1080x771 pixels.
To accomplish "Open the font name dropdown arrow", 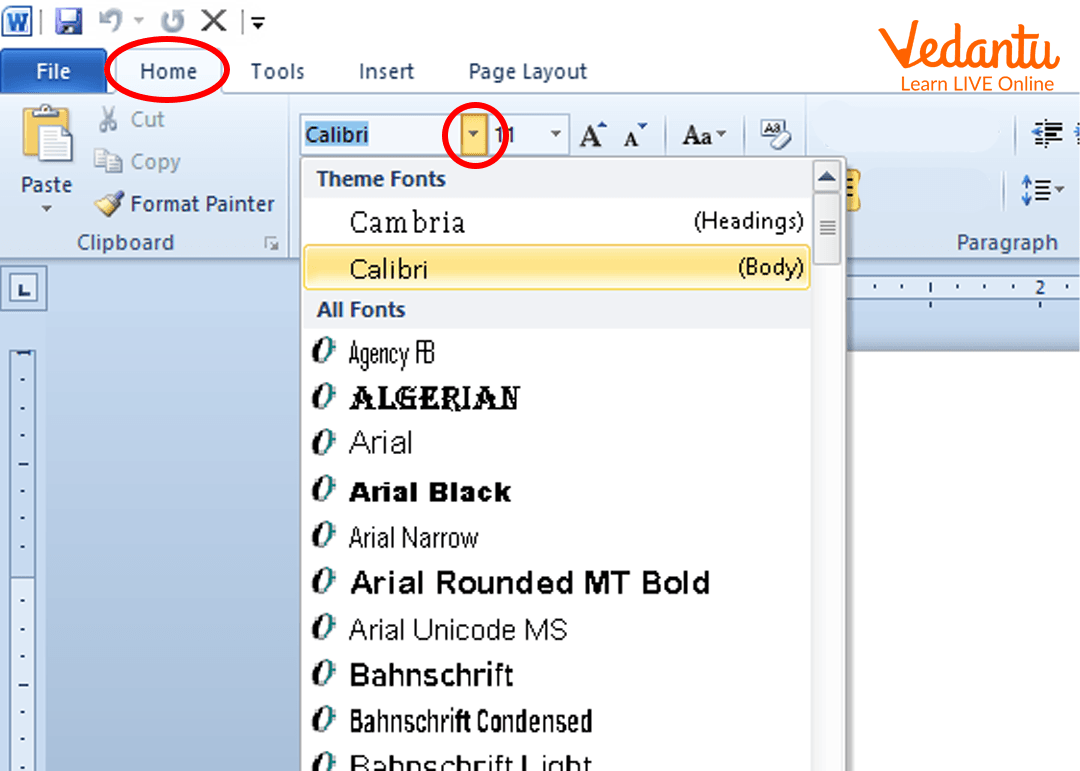I will click(x=474, y=135).
